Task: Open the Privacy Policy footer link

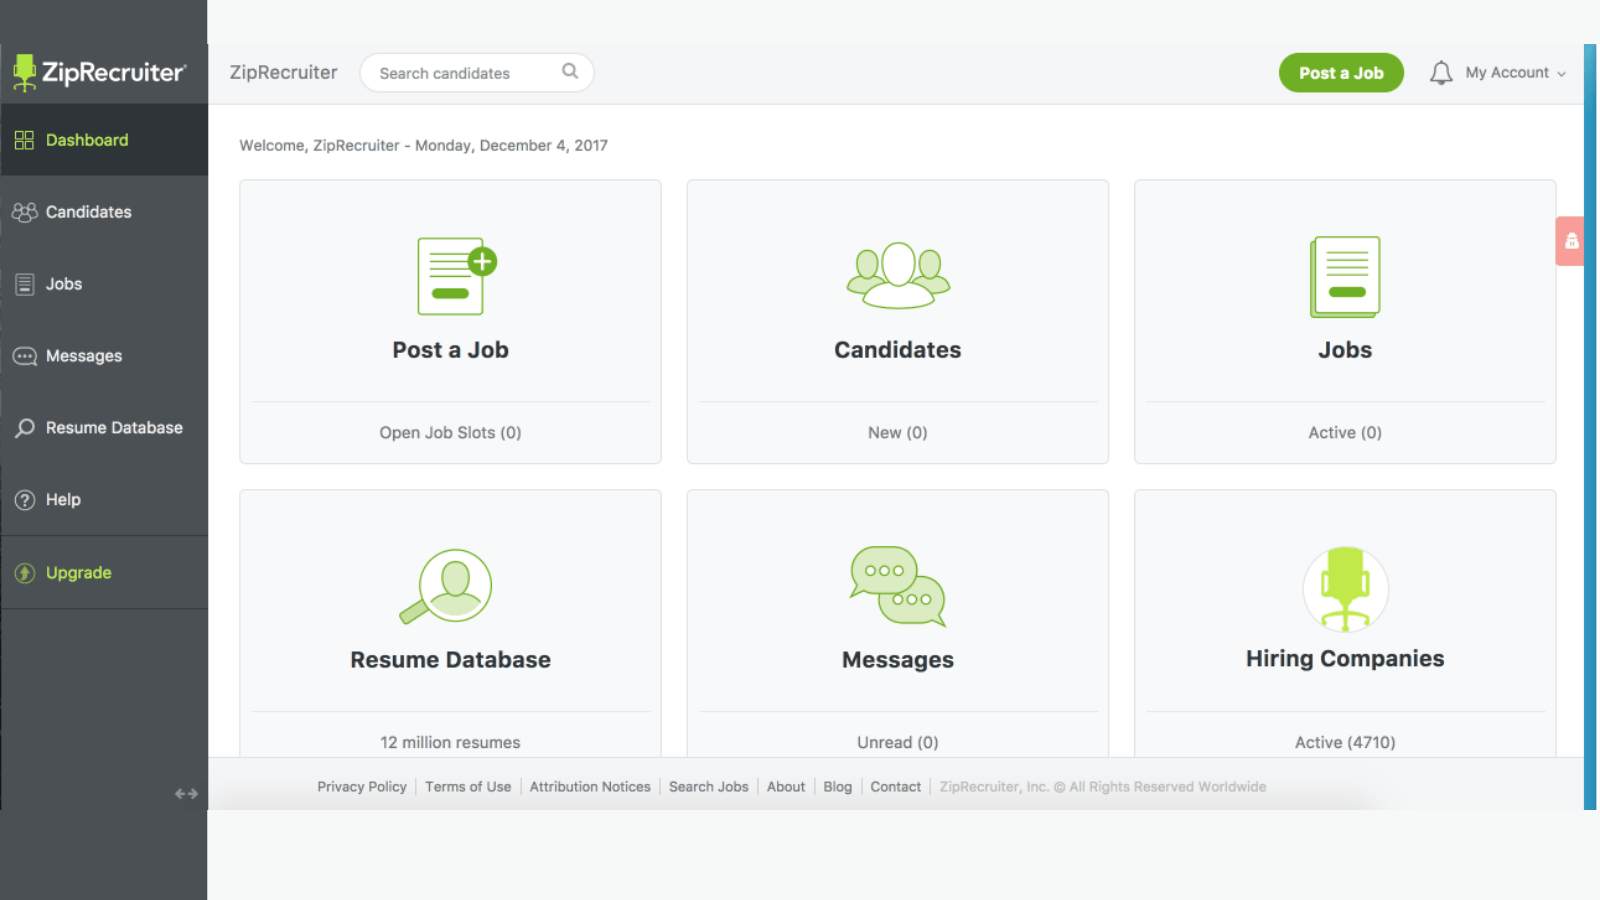Action: [362, 787]
